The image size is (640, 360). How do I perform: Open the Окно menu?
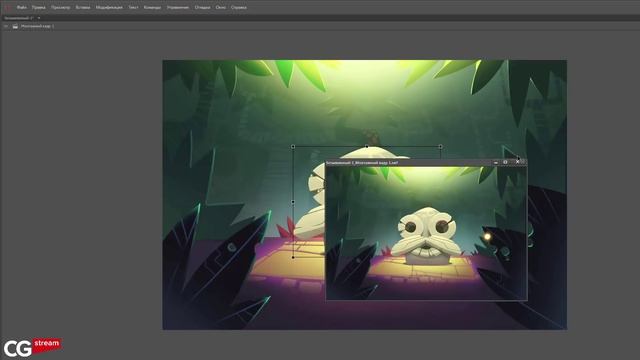[x=220, y=7]
